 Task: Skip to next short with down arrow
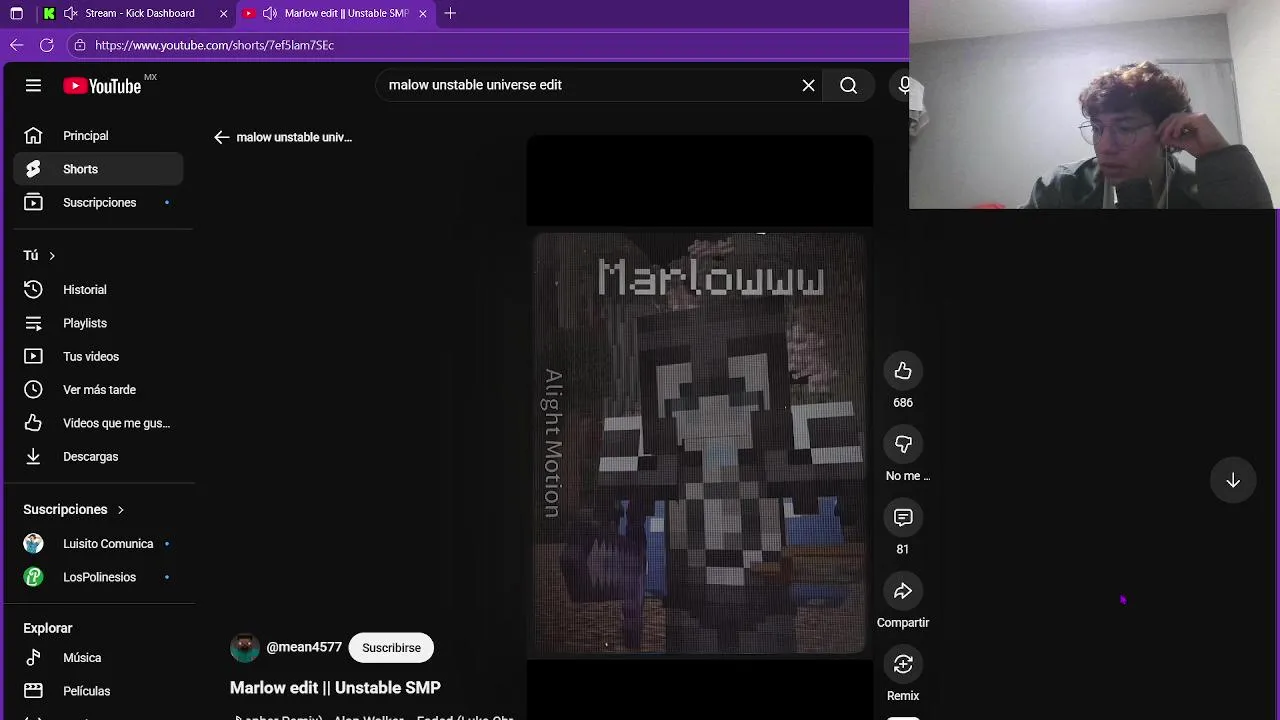(1233, 480)
